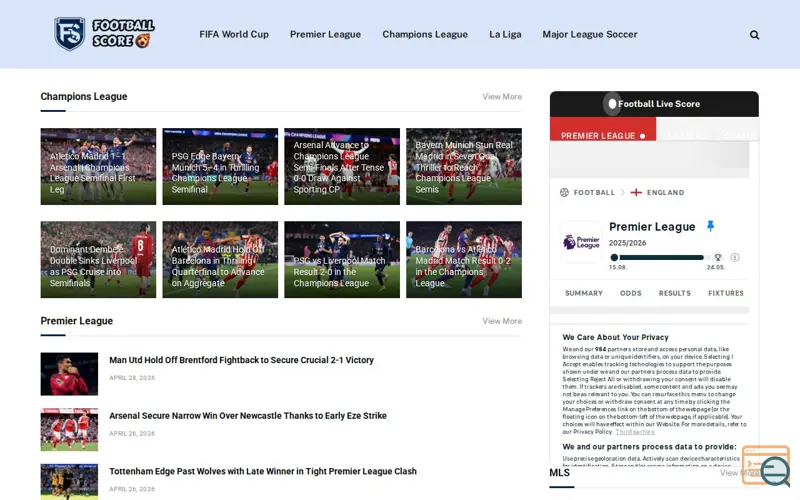Click the Premier League title in live score widget

tap(652, 227)
